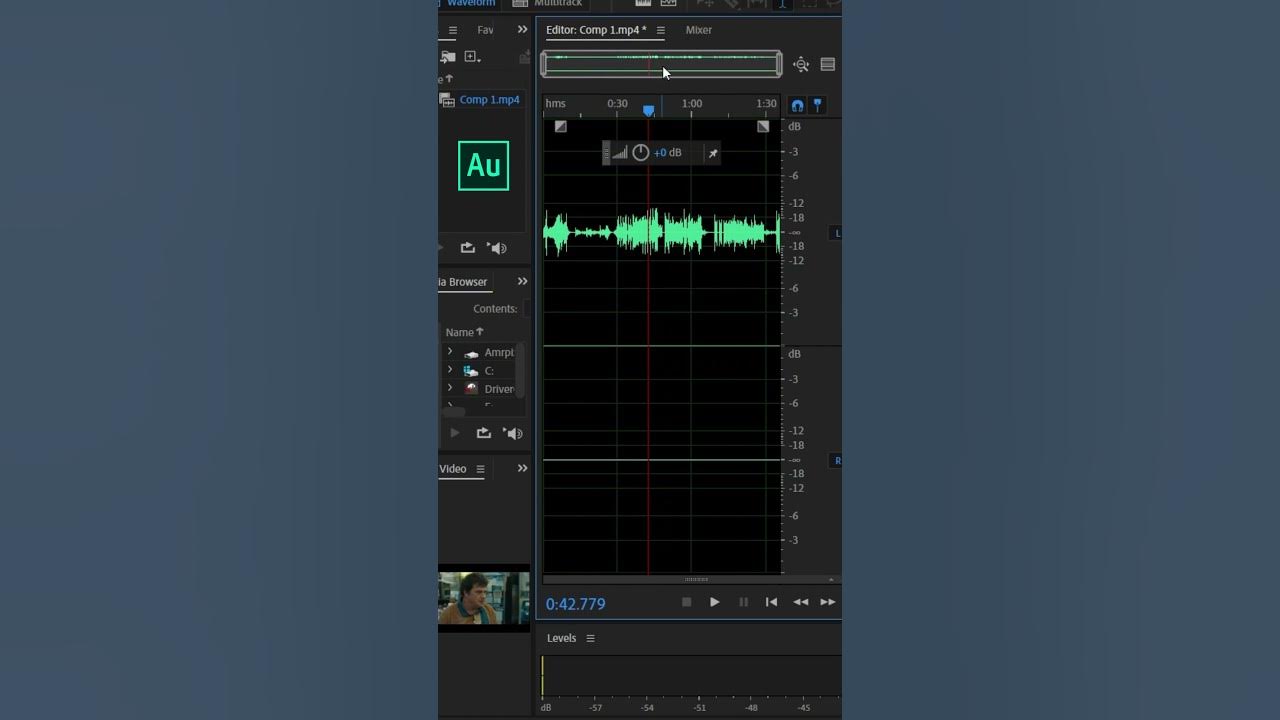Select Comp 1.mp4 in Files panel
Screen dimensions: 1280x720
click(490, 100)
